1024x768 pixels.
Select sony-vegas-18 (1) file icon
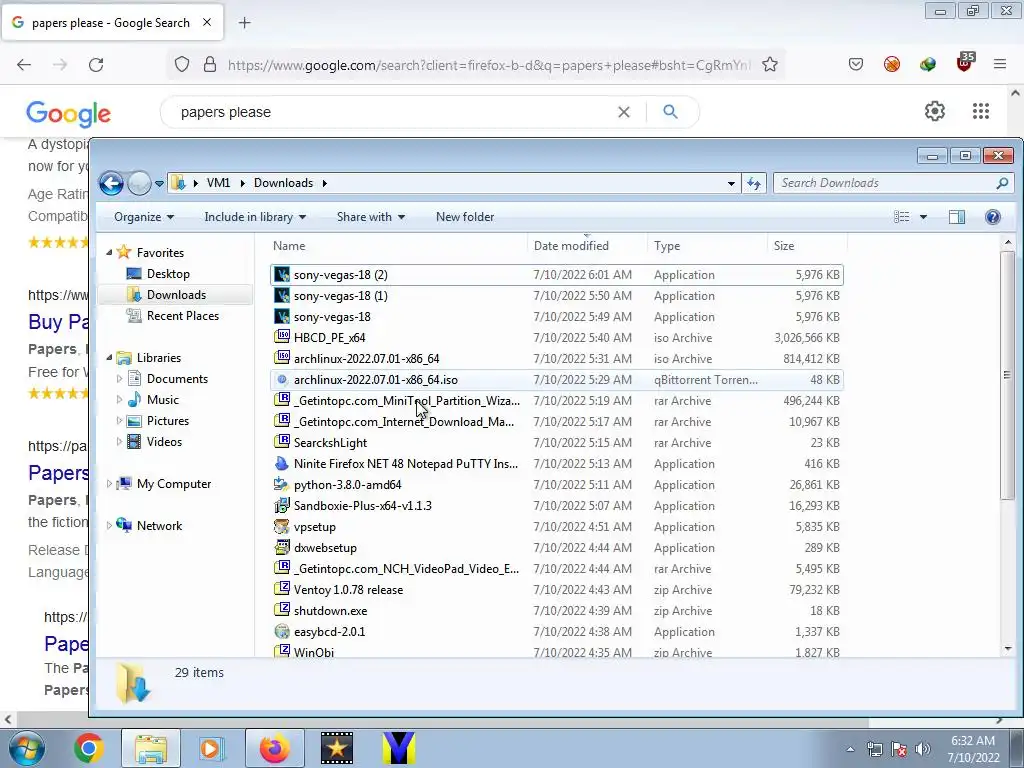[281, 296]
